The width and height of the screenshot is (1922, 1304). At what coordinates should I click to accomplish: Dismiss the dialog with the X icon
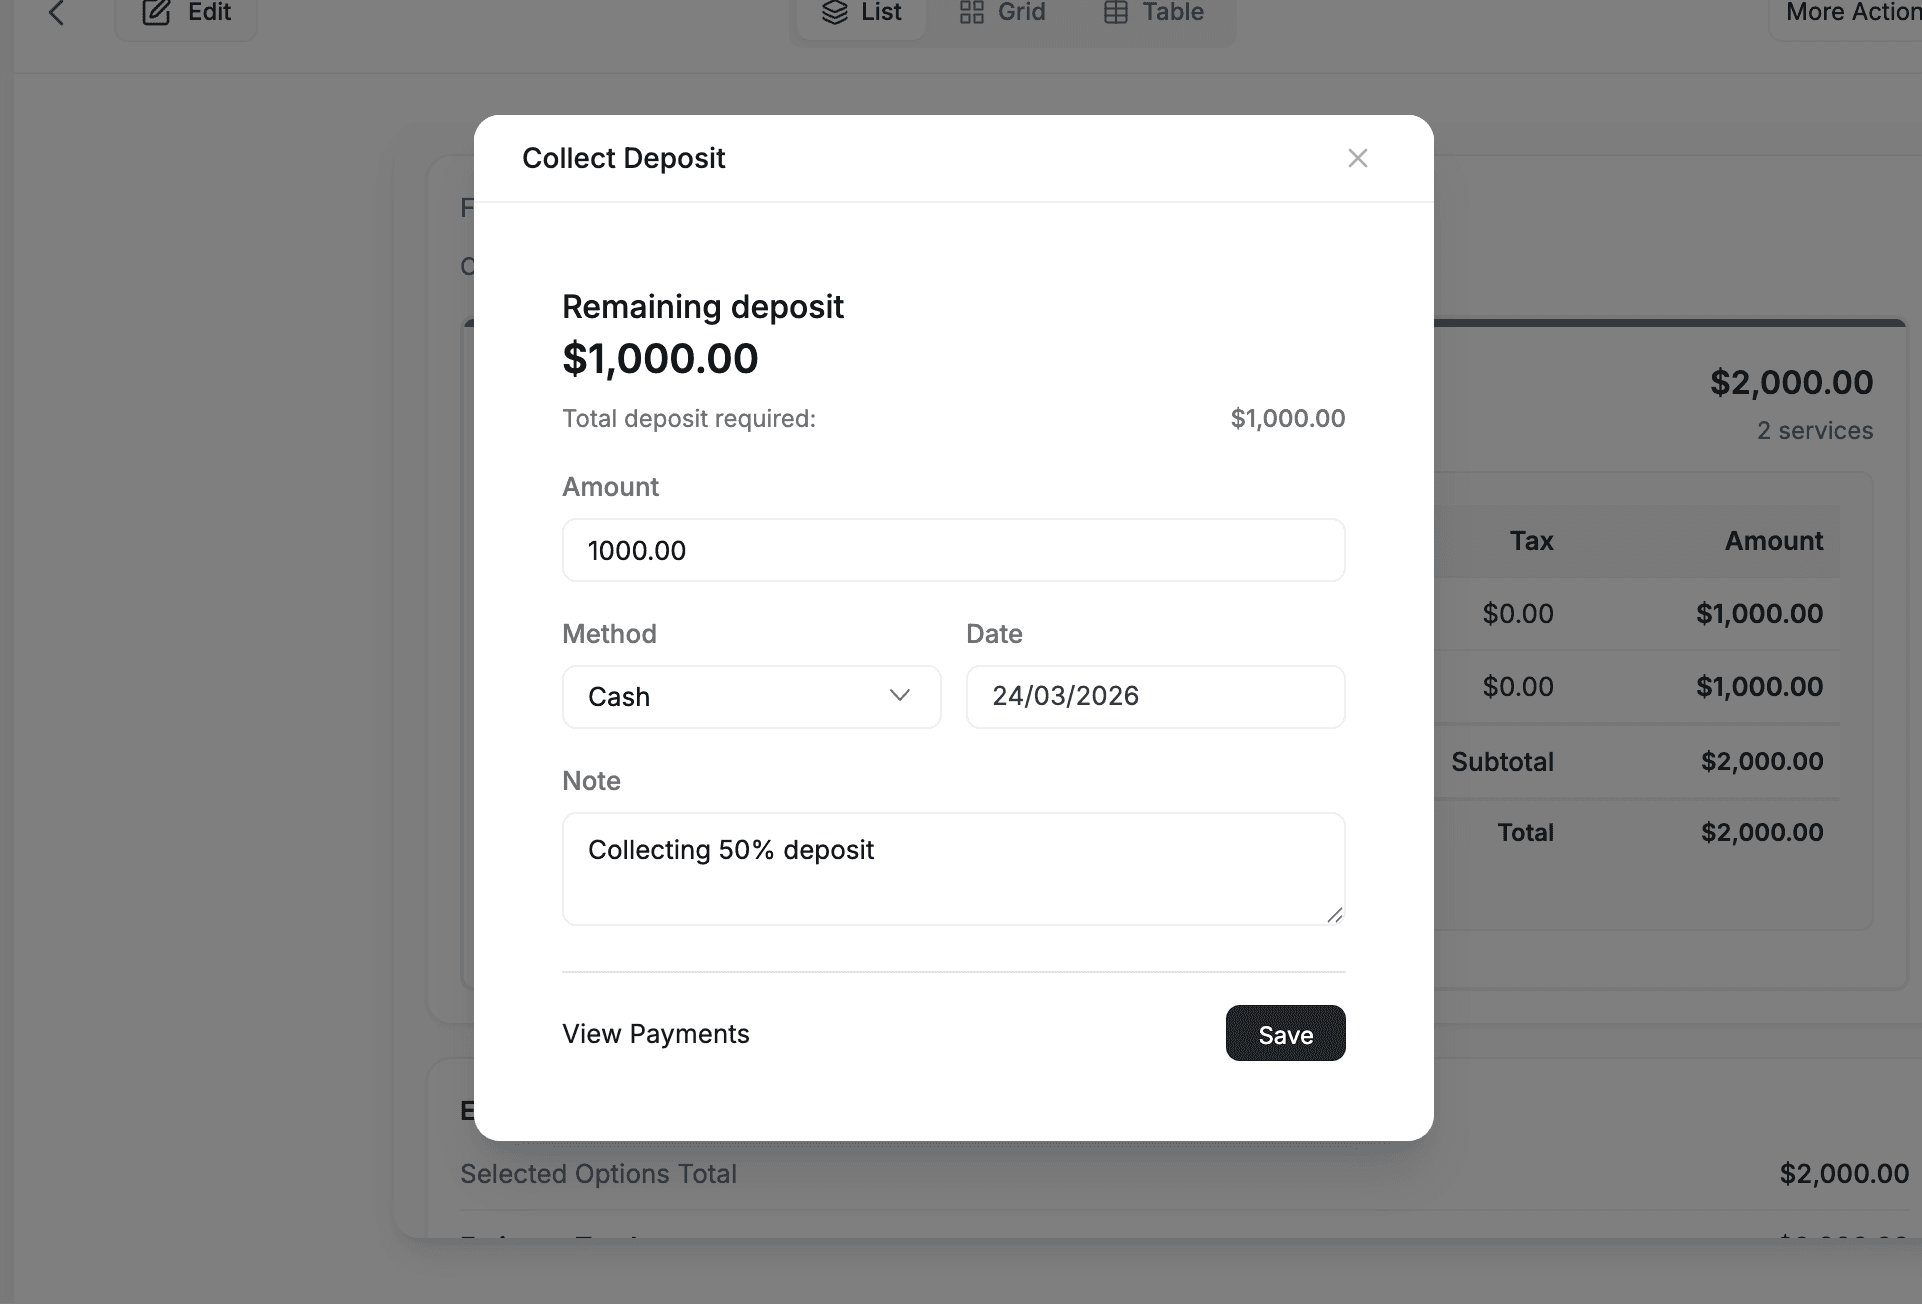pos(1357,157)
